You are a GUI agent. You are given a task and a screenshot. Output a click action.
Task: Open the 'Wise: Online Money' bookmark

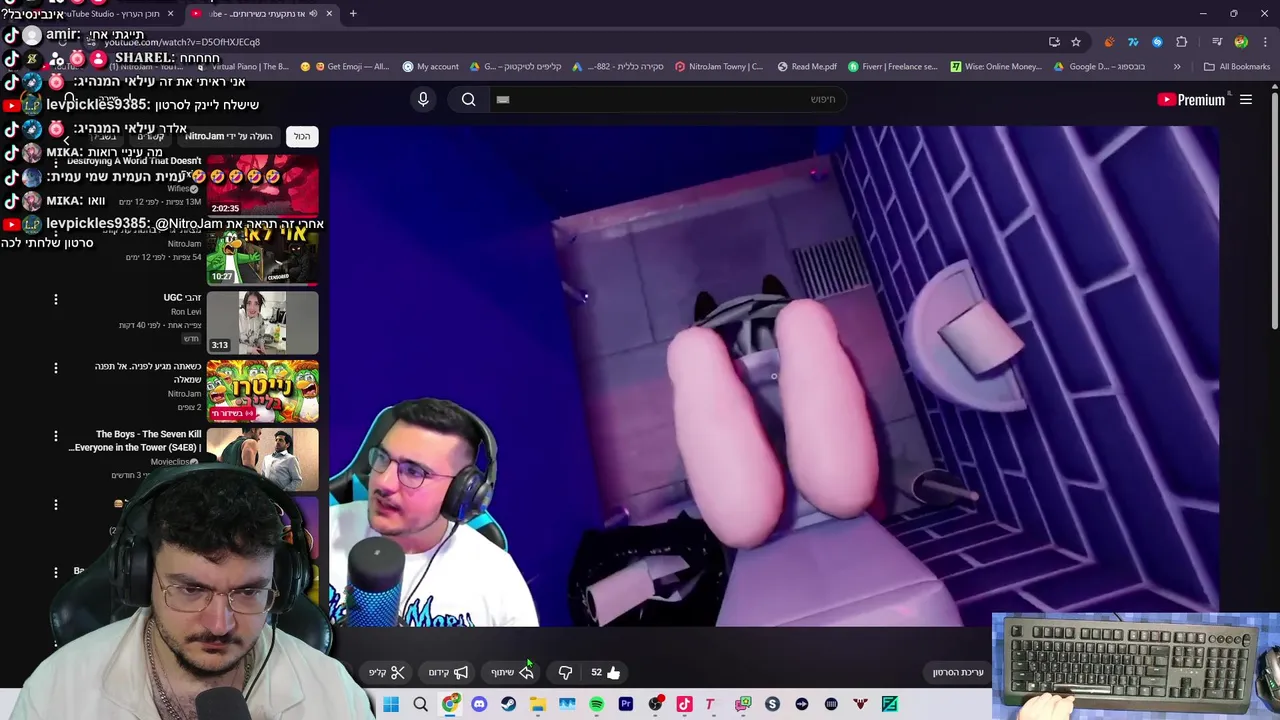[x=996, y=67]
